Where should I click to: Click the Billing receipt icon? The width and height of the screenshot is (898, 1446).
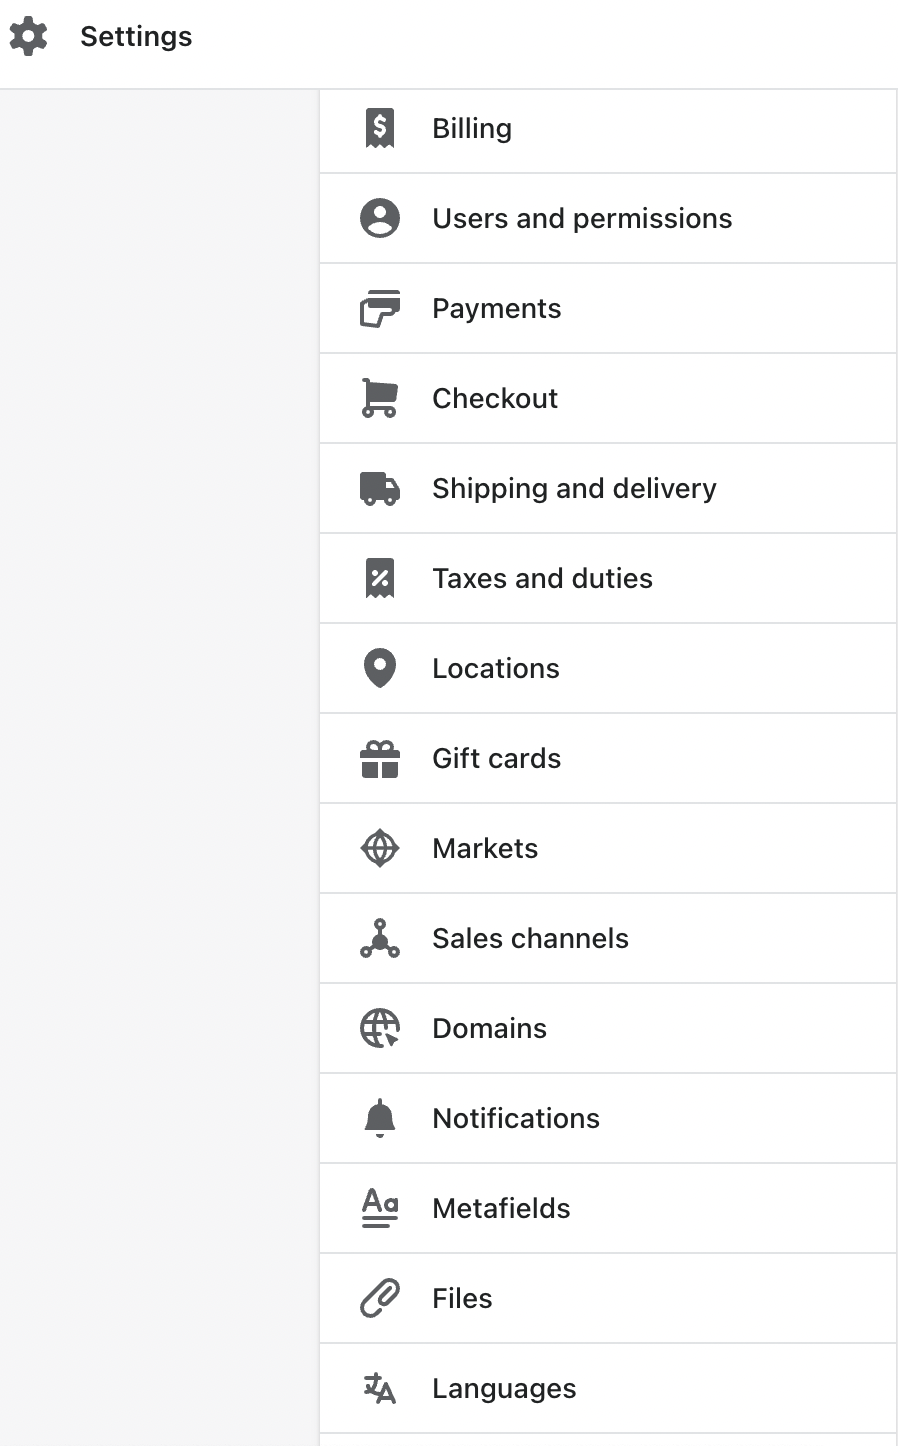pos(379,128)
